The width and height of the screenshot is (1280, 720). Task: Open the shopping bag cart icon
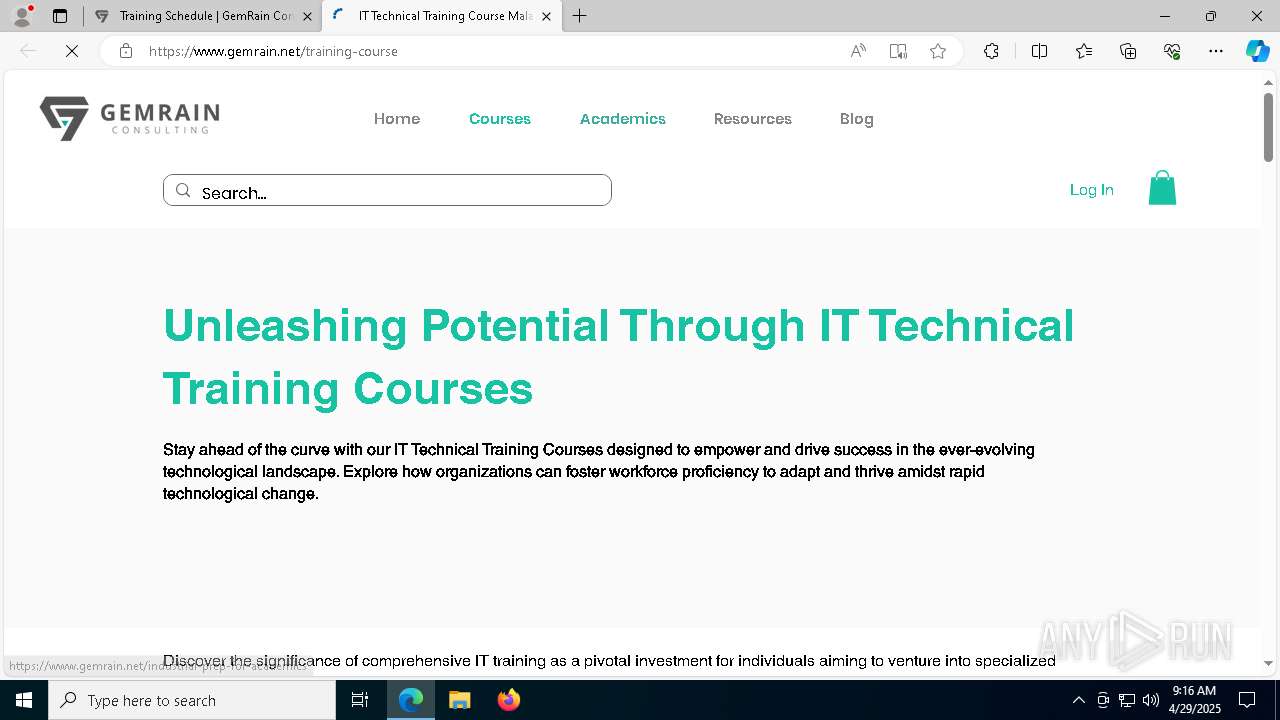[x=1162, y=188]
